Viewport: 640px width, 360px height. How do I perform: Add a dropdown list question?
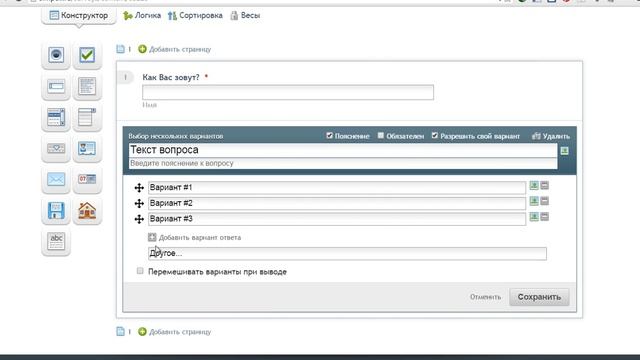point(87,118)
